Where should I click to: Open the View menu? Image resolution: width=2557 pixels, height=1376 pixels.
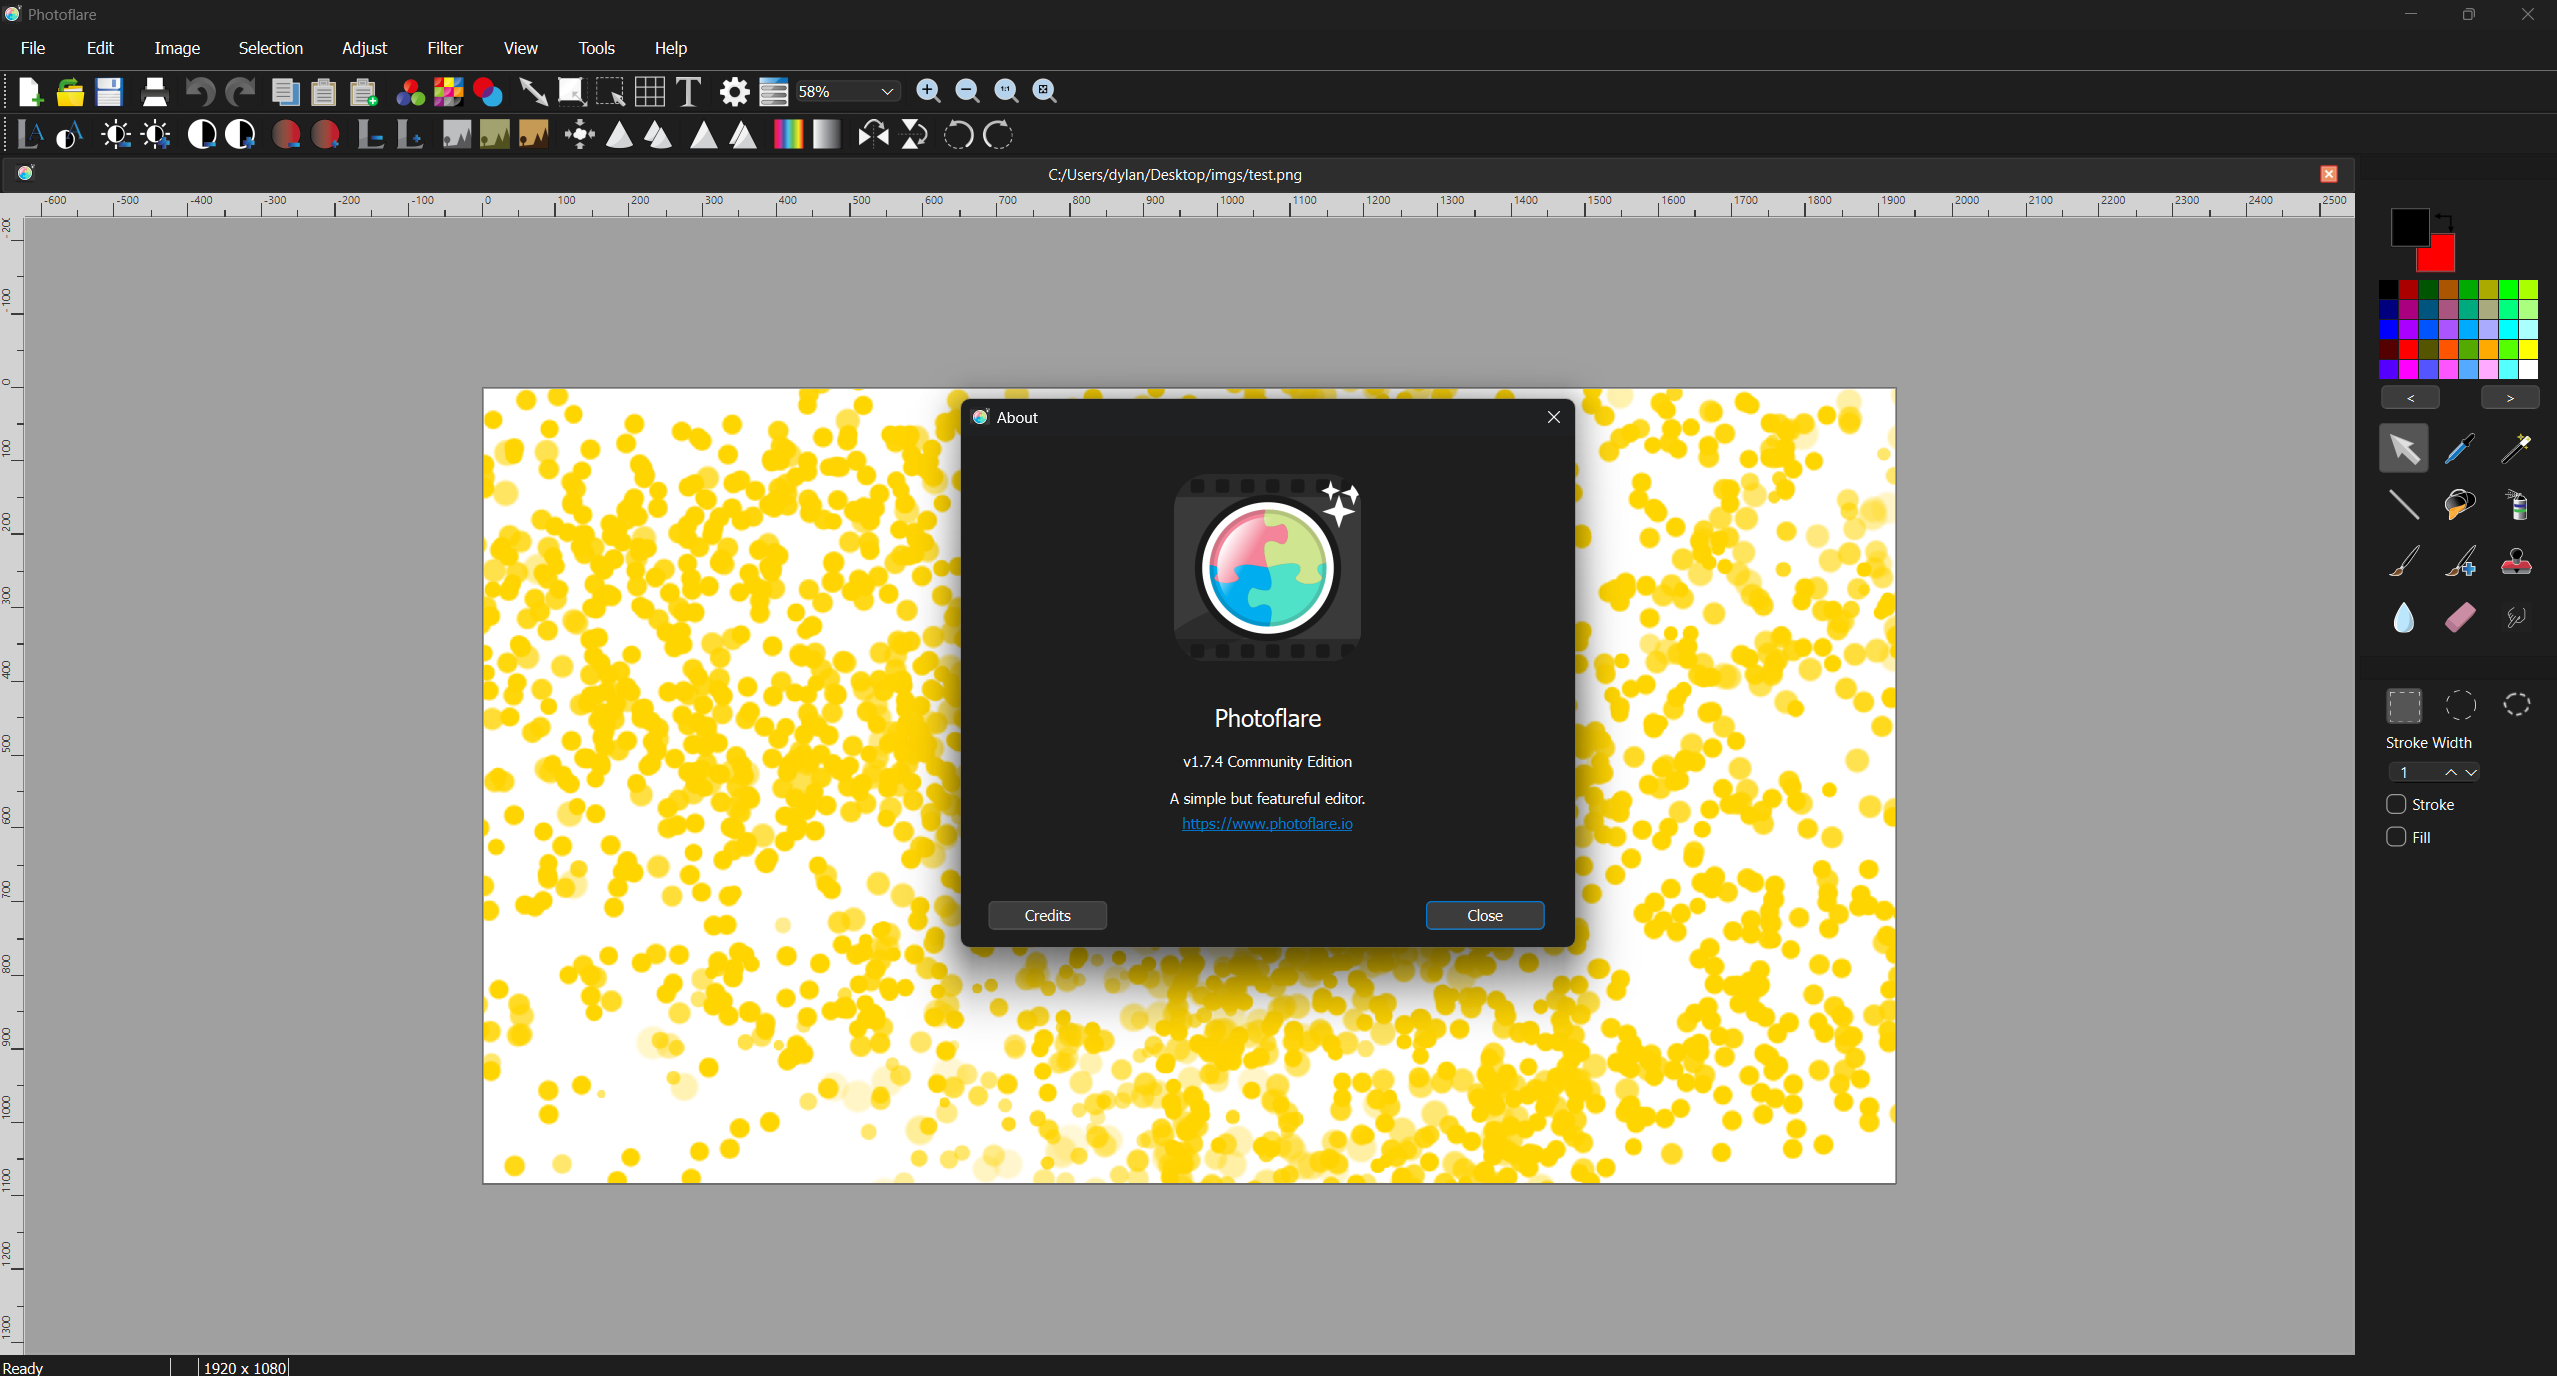520,48
